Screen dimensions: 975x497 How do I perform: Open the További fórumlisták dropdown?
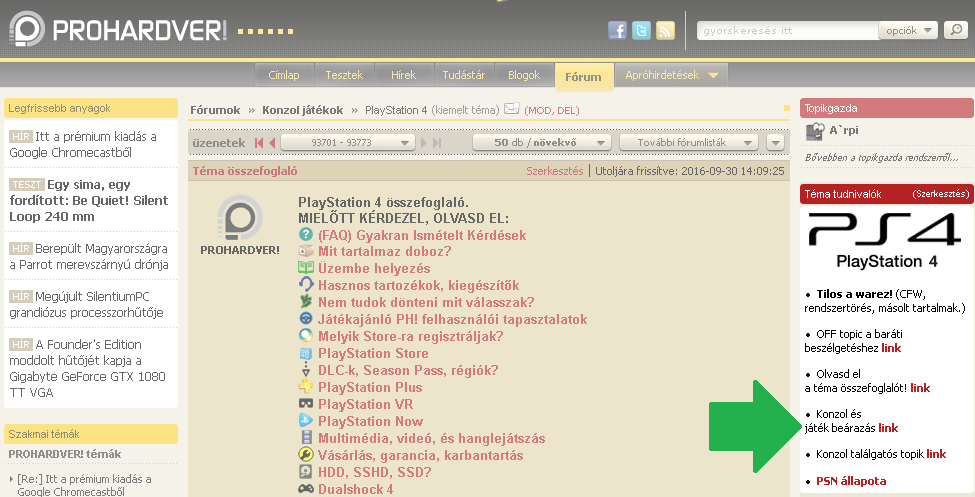(690, 142)
